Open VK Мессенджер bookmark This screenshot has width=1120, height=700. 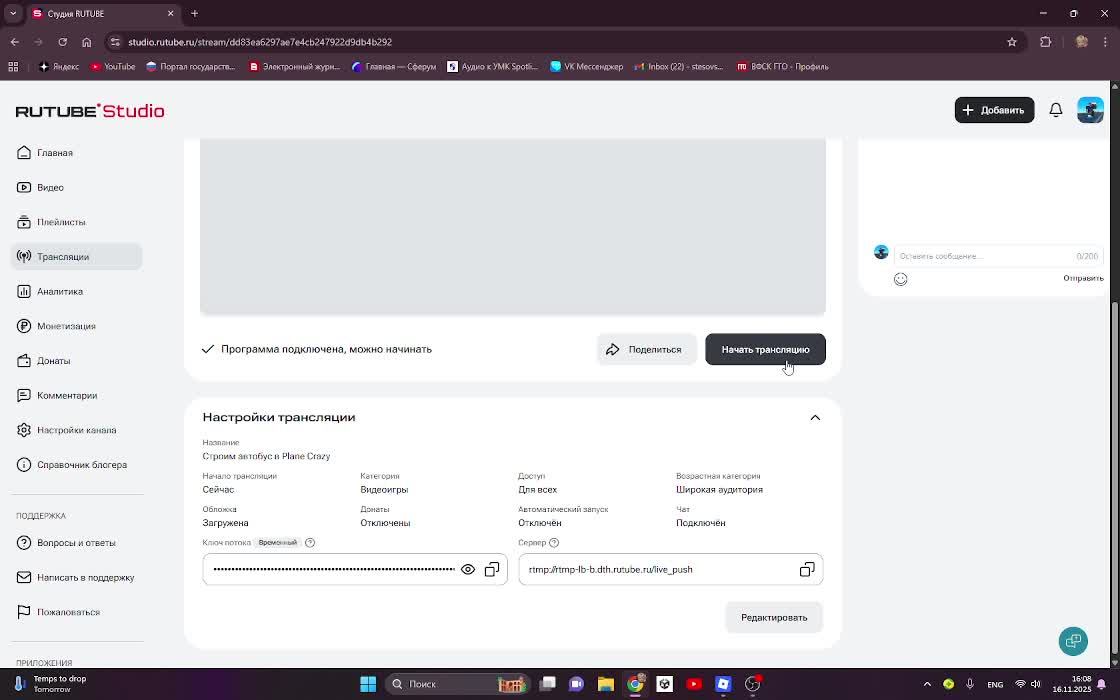586,66
